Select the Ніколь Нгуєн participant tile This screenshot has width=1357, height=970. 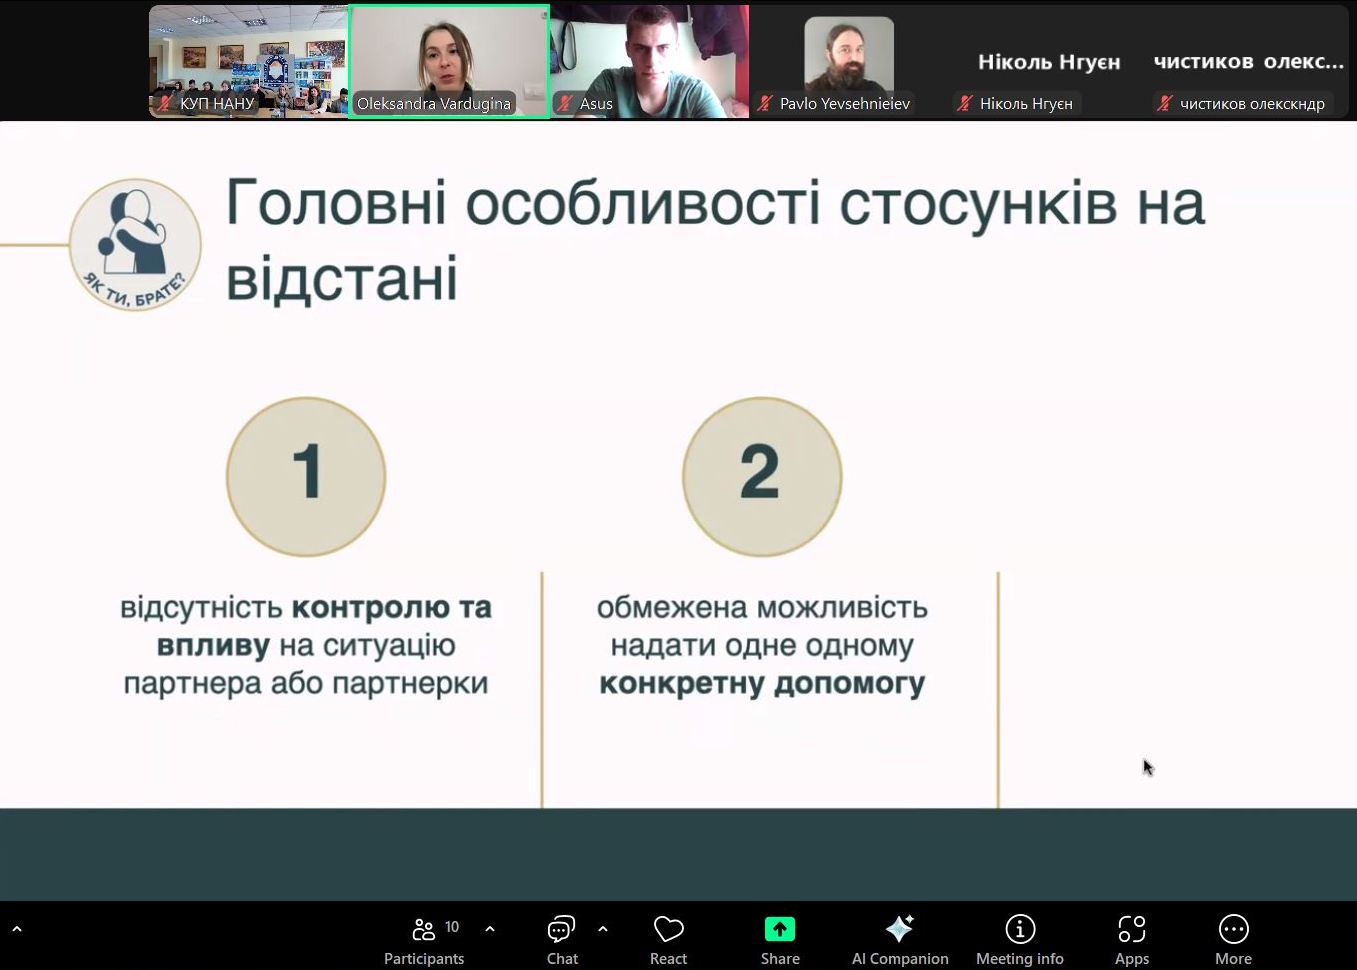[1048, 62]
